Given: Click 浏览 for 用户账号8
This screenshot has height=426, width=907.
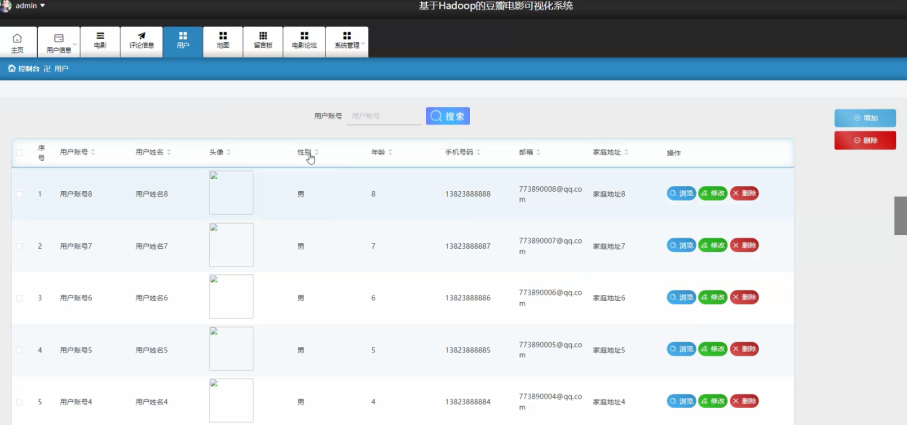Looking at the screenshot, I should (681, 193).
